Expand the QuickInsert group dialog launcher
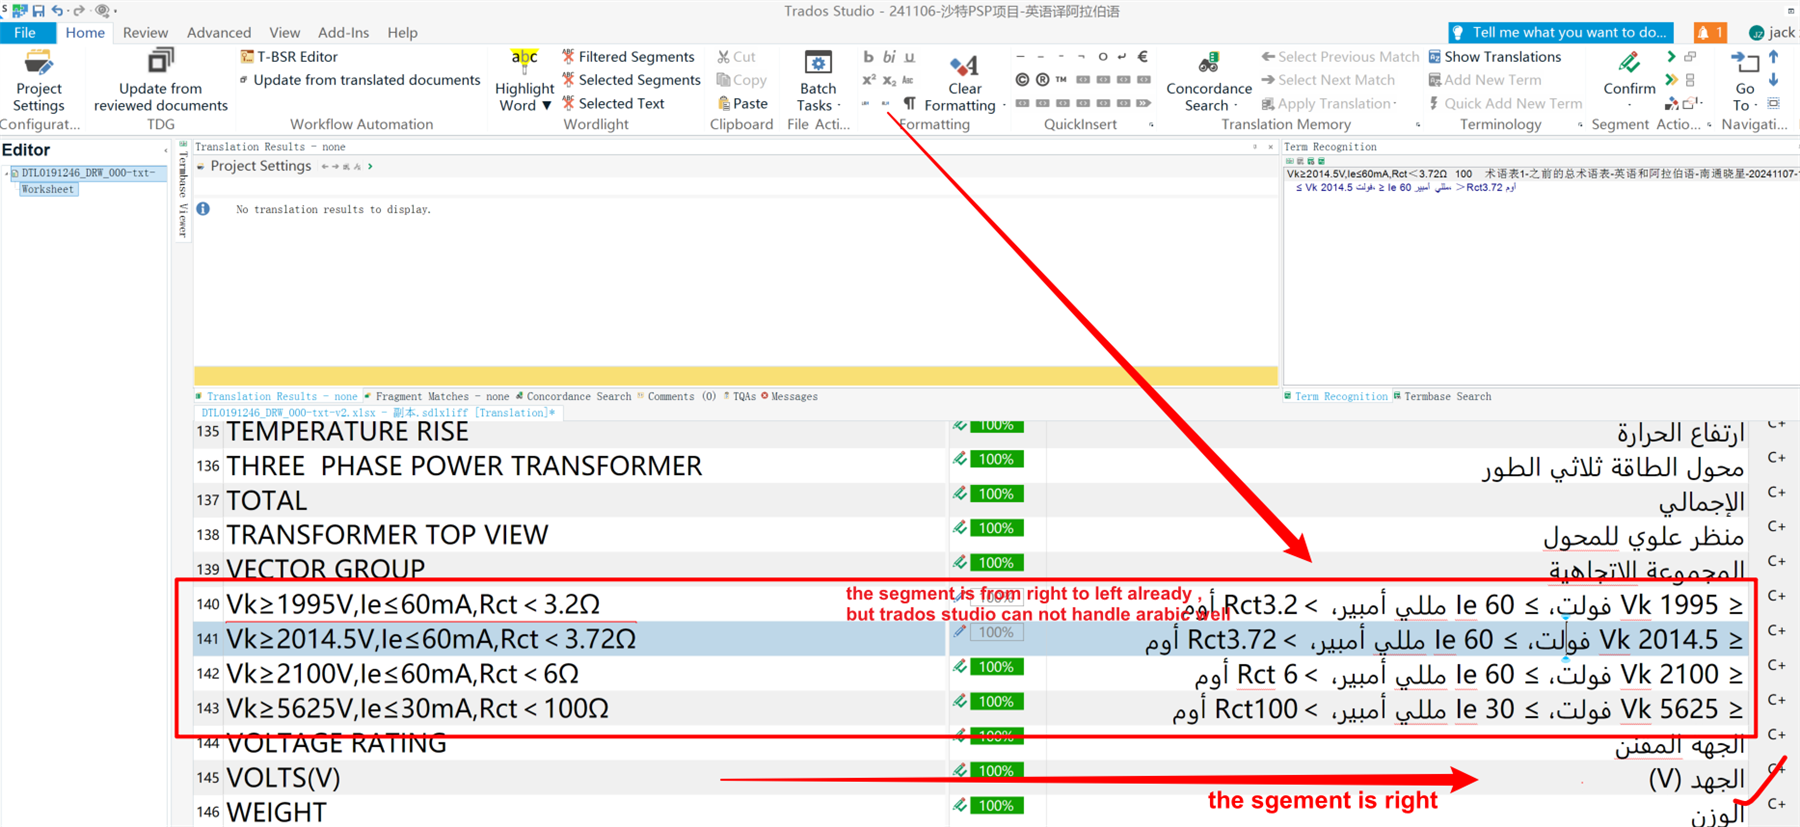 (1151, 125)
